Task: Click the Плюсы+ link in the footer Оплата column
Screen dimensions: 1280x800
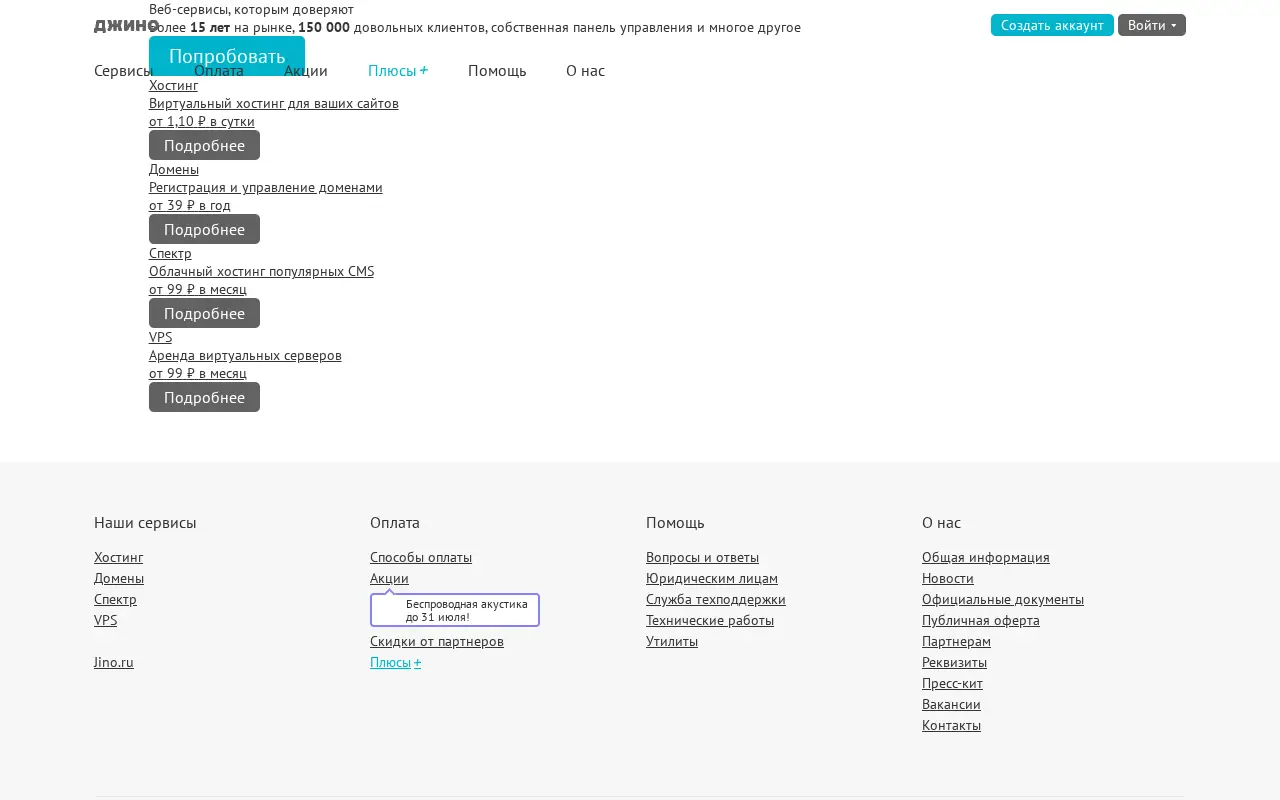Action: point(396,662)
